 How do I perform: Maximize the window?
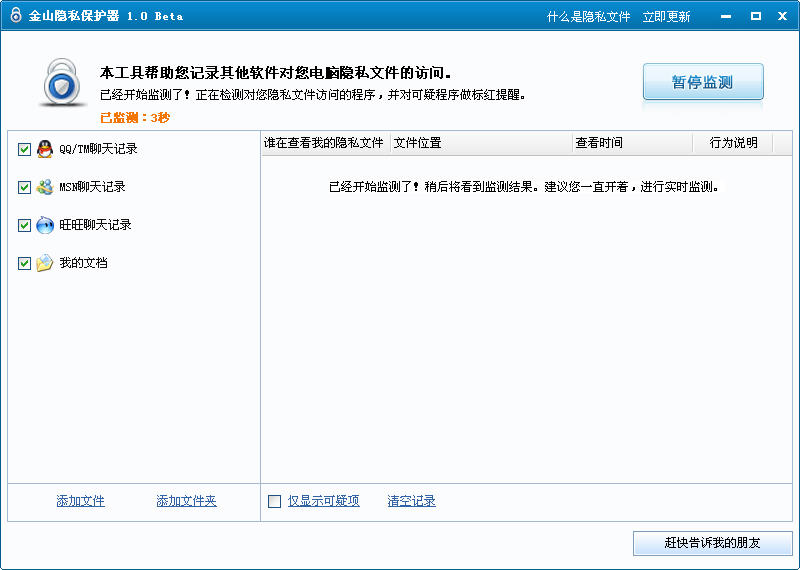756,16
